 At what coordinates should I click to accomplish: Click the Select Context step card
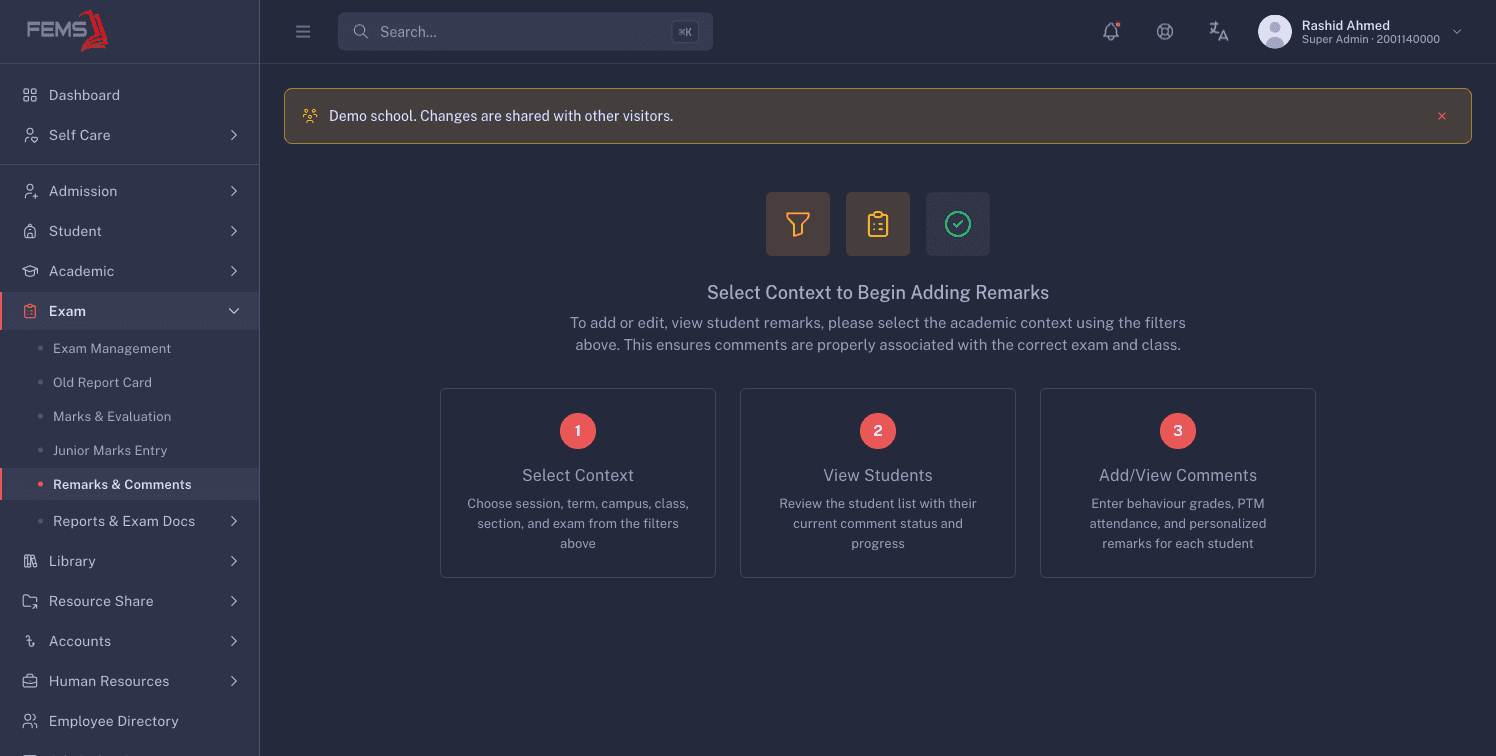pyautogui.click(x=578, y=483)
